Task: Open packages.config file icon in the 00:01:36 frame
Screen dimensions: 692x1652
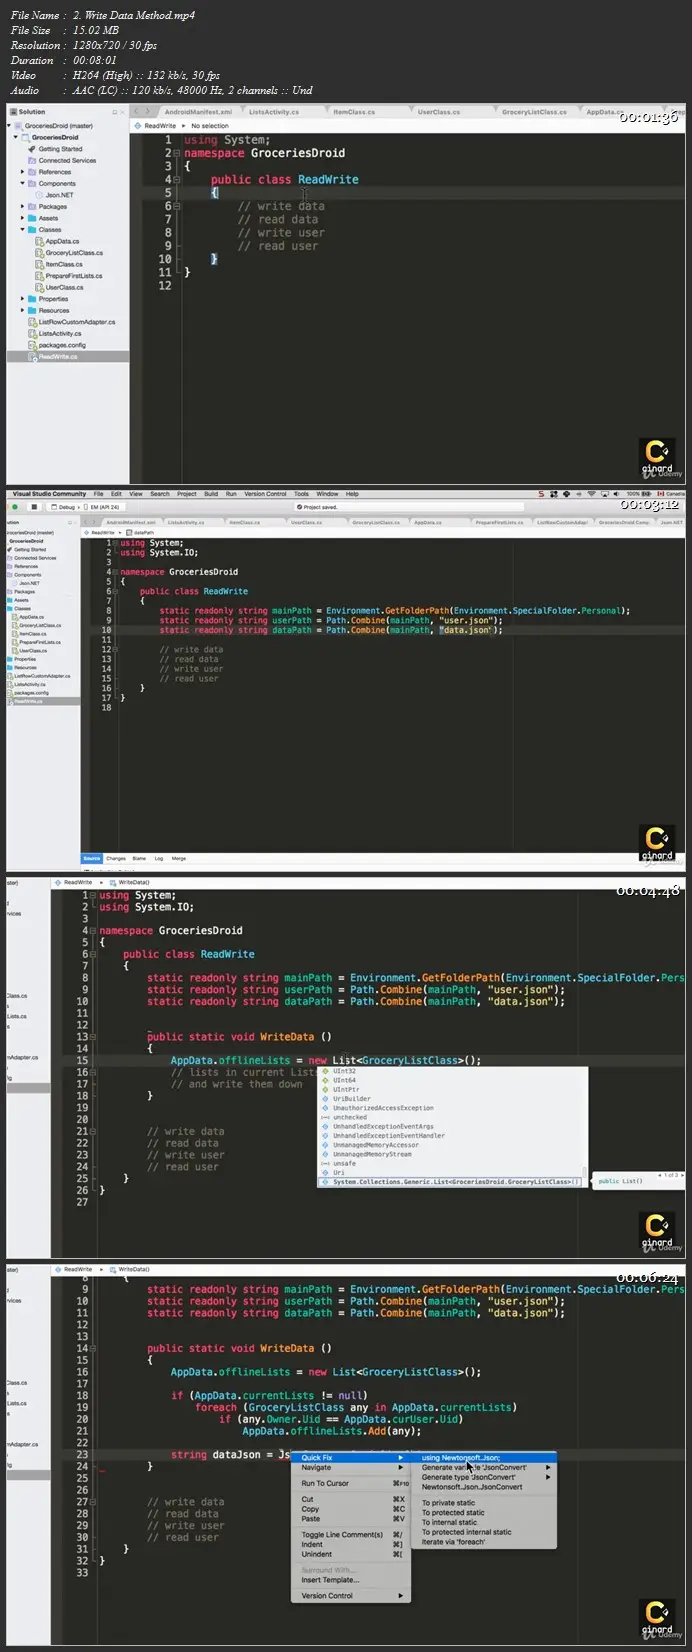Action: 34,345
